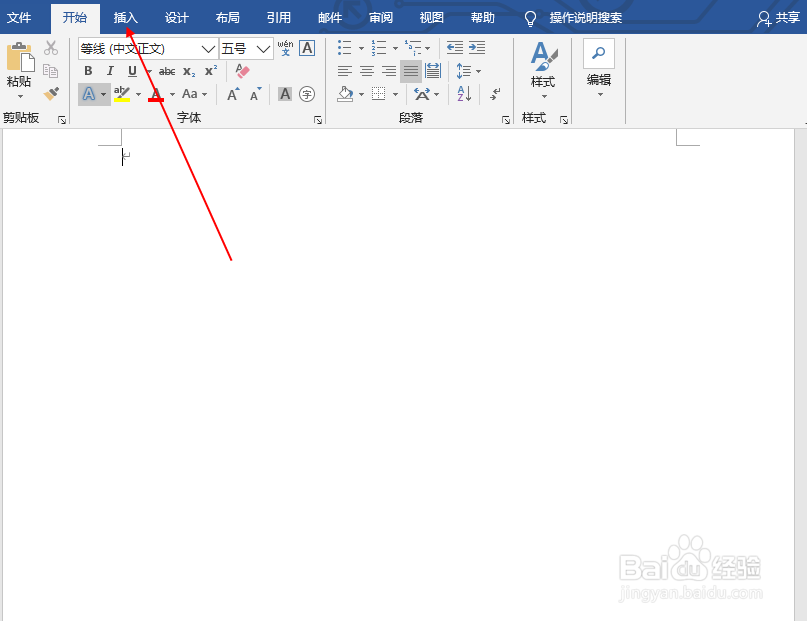Expand the Styles gallery dropdown
The width and height of the screenshot is (807, 621).
pos(545,96)
